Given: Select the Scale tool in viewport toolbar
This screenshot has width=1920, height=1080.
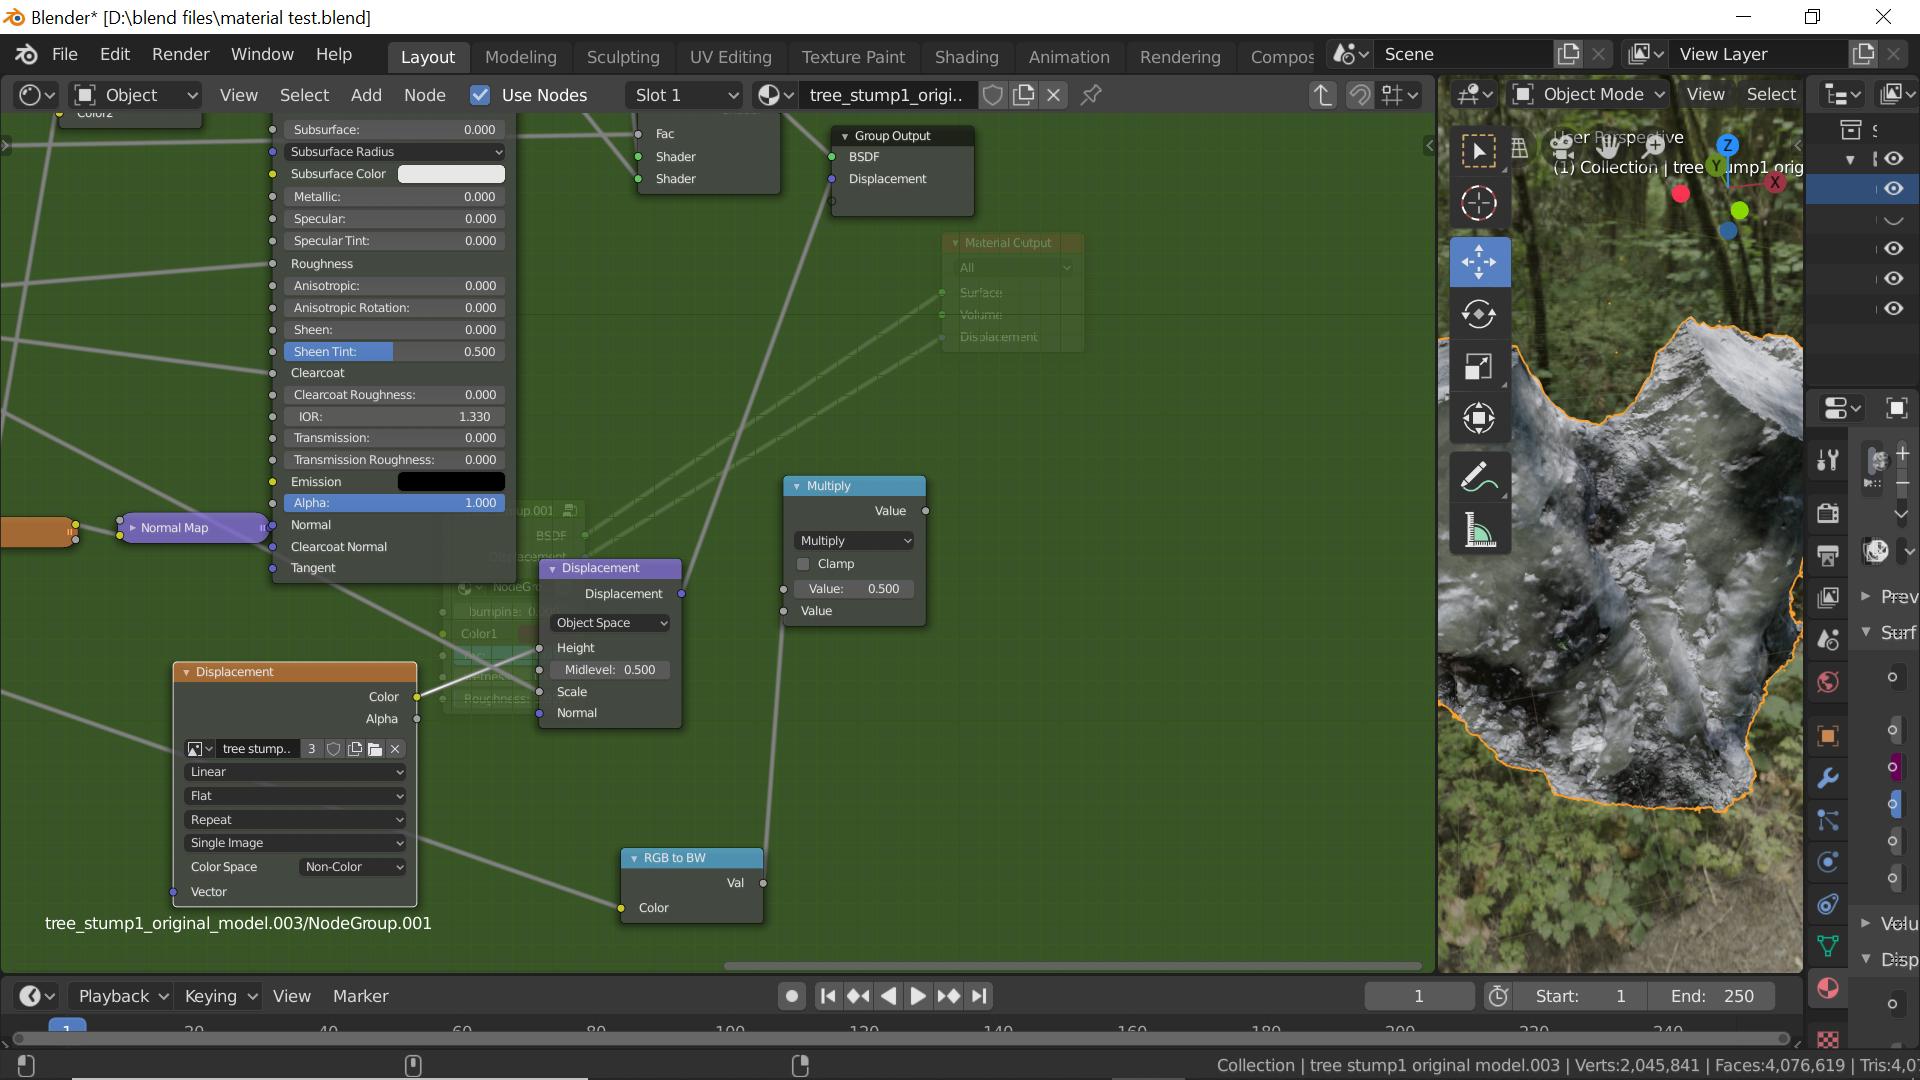Looking at the screenshot, I should click(x=1480, y=366).
